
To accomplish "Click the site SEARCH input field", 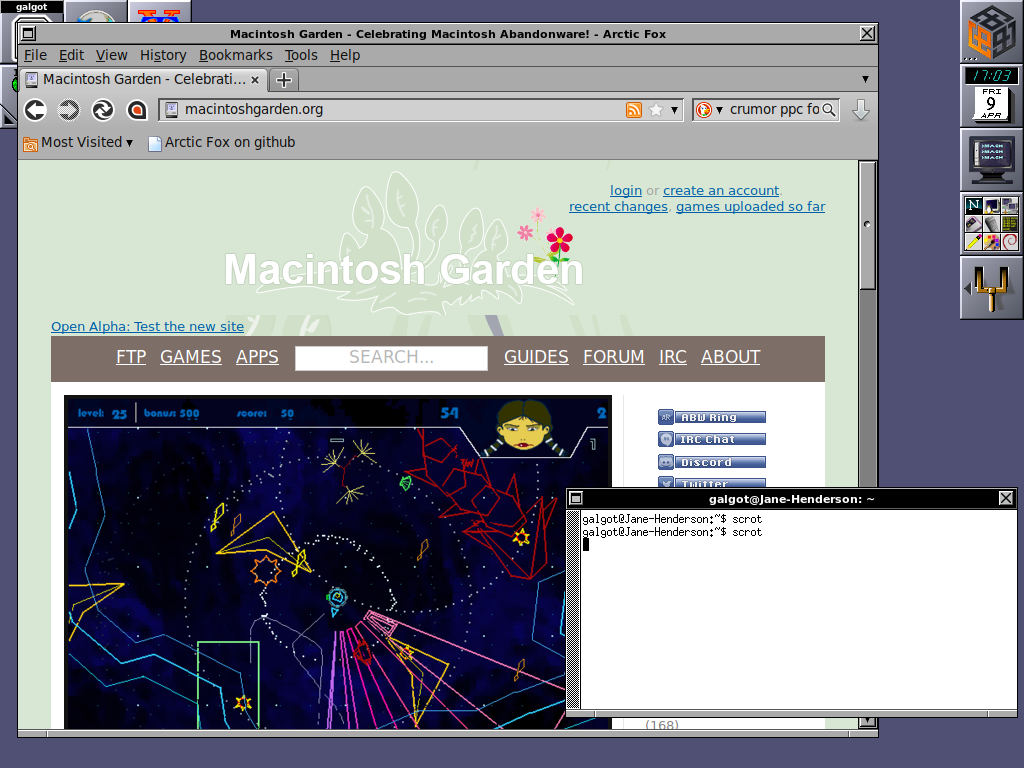I will click(391, 358).
